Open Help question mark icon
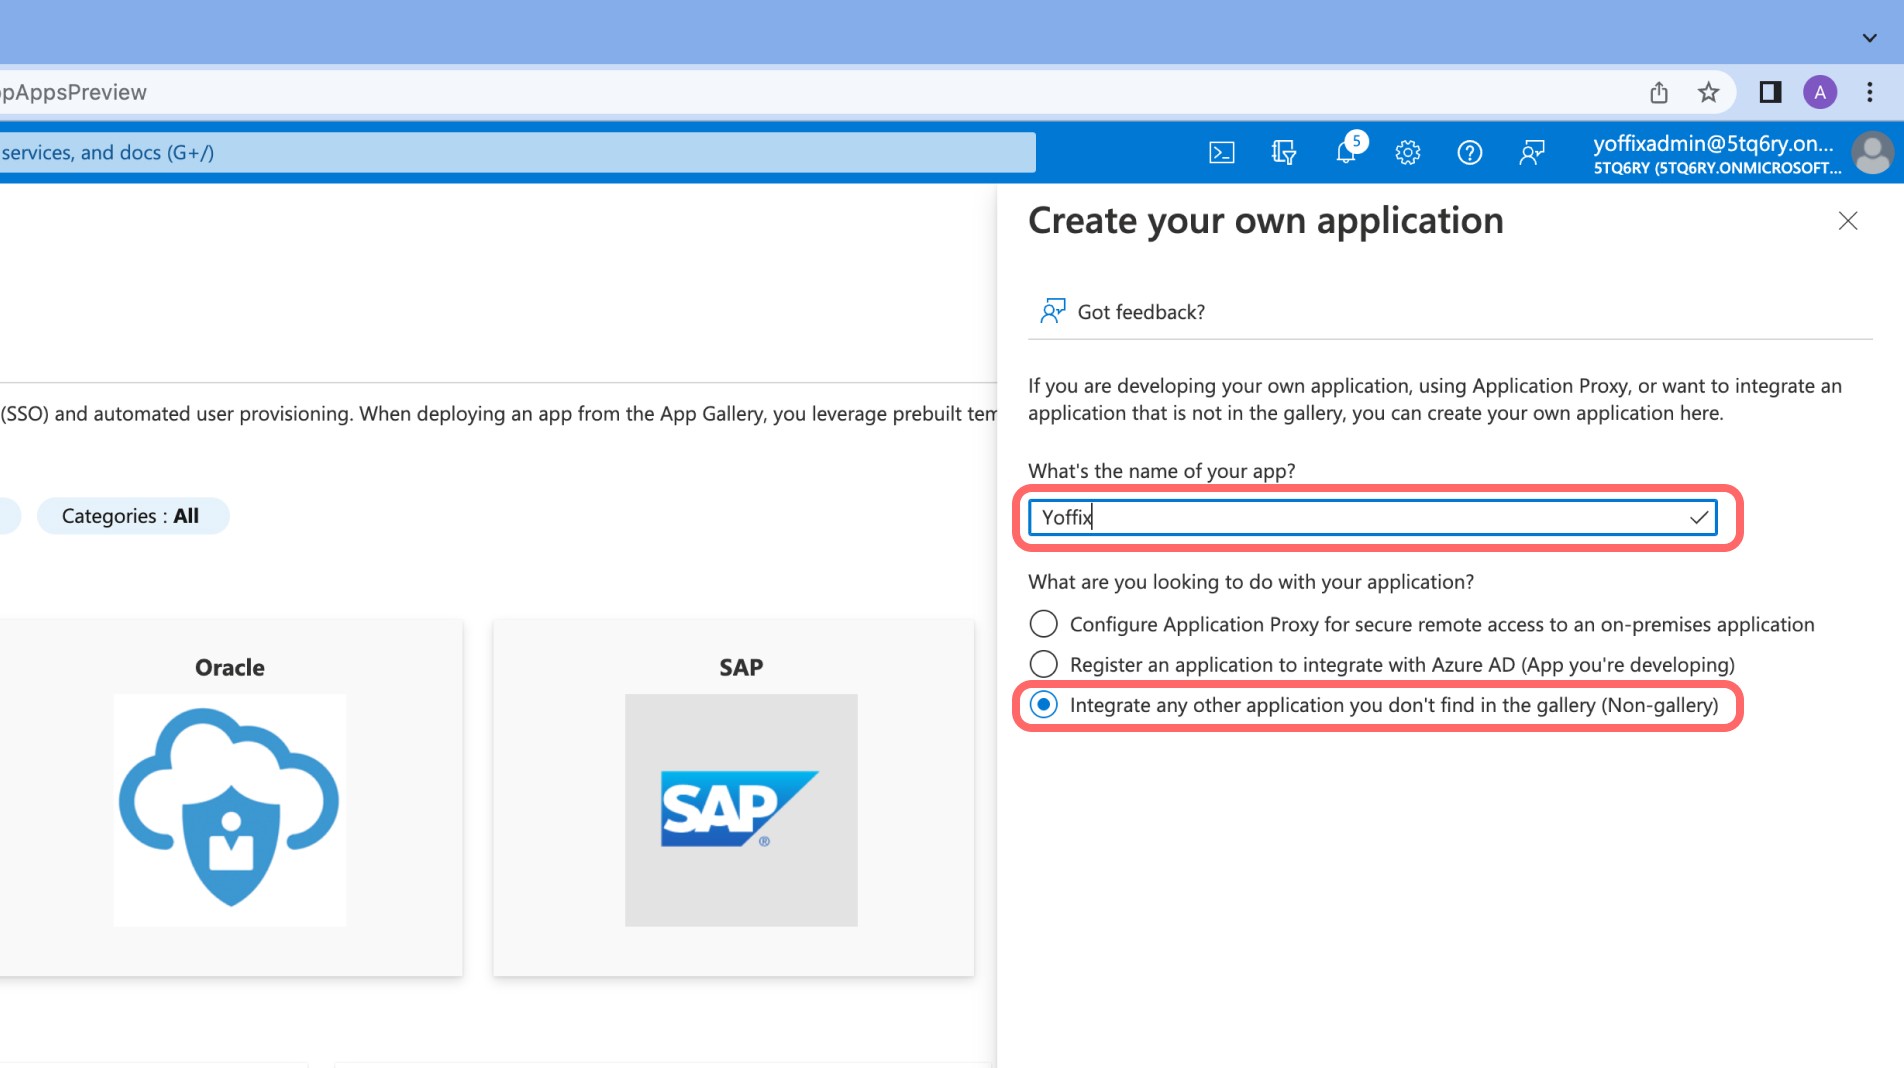 (x=1469, y=152)
